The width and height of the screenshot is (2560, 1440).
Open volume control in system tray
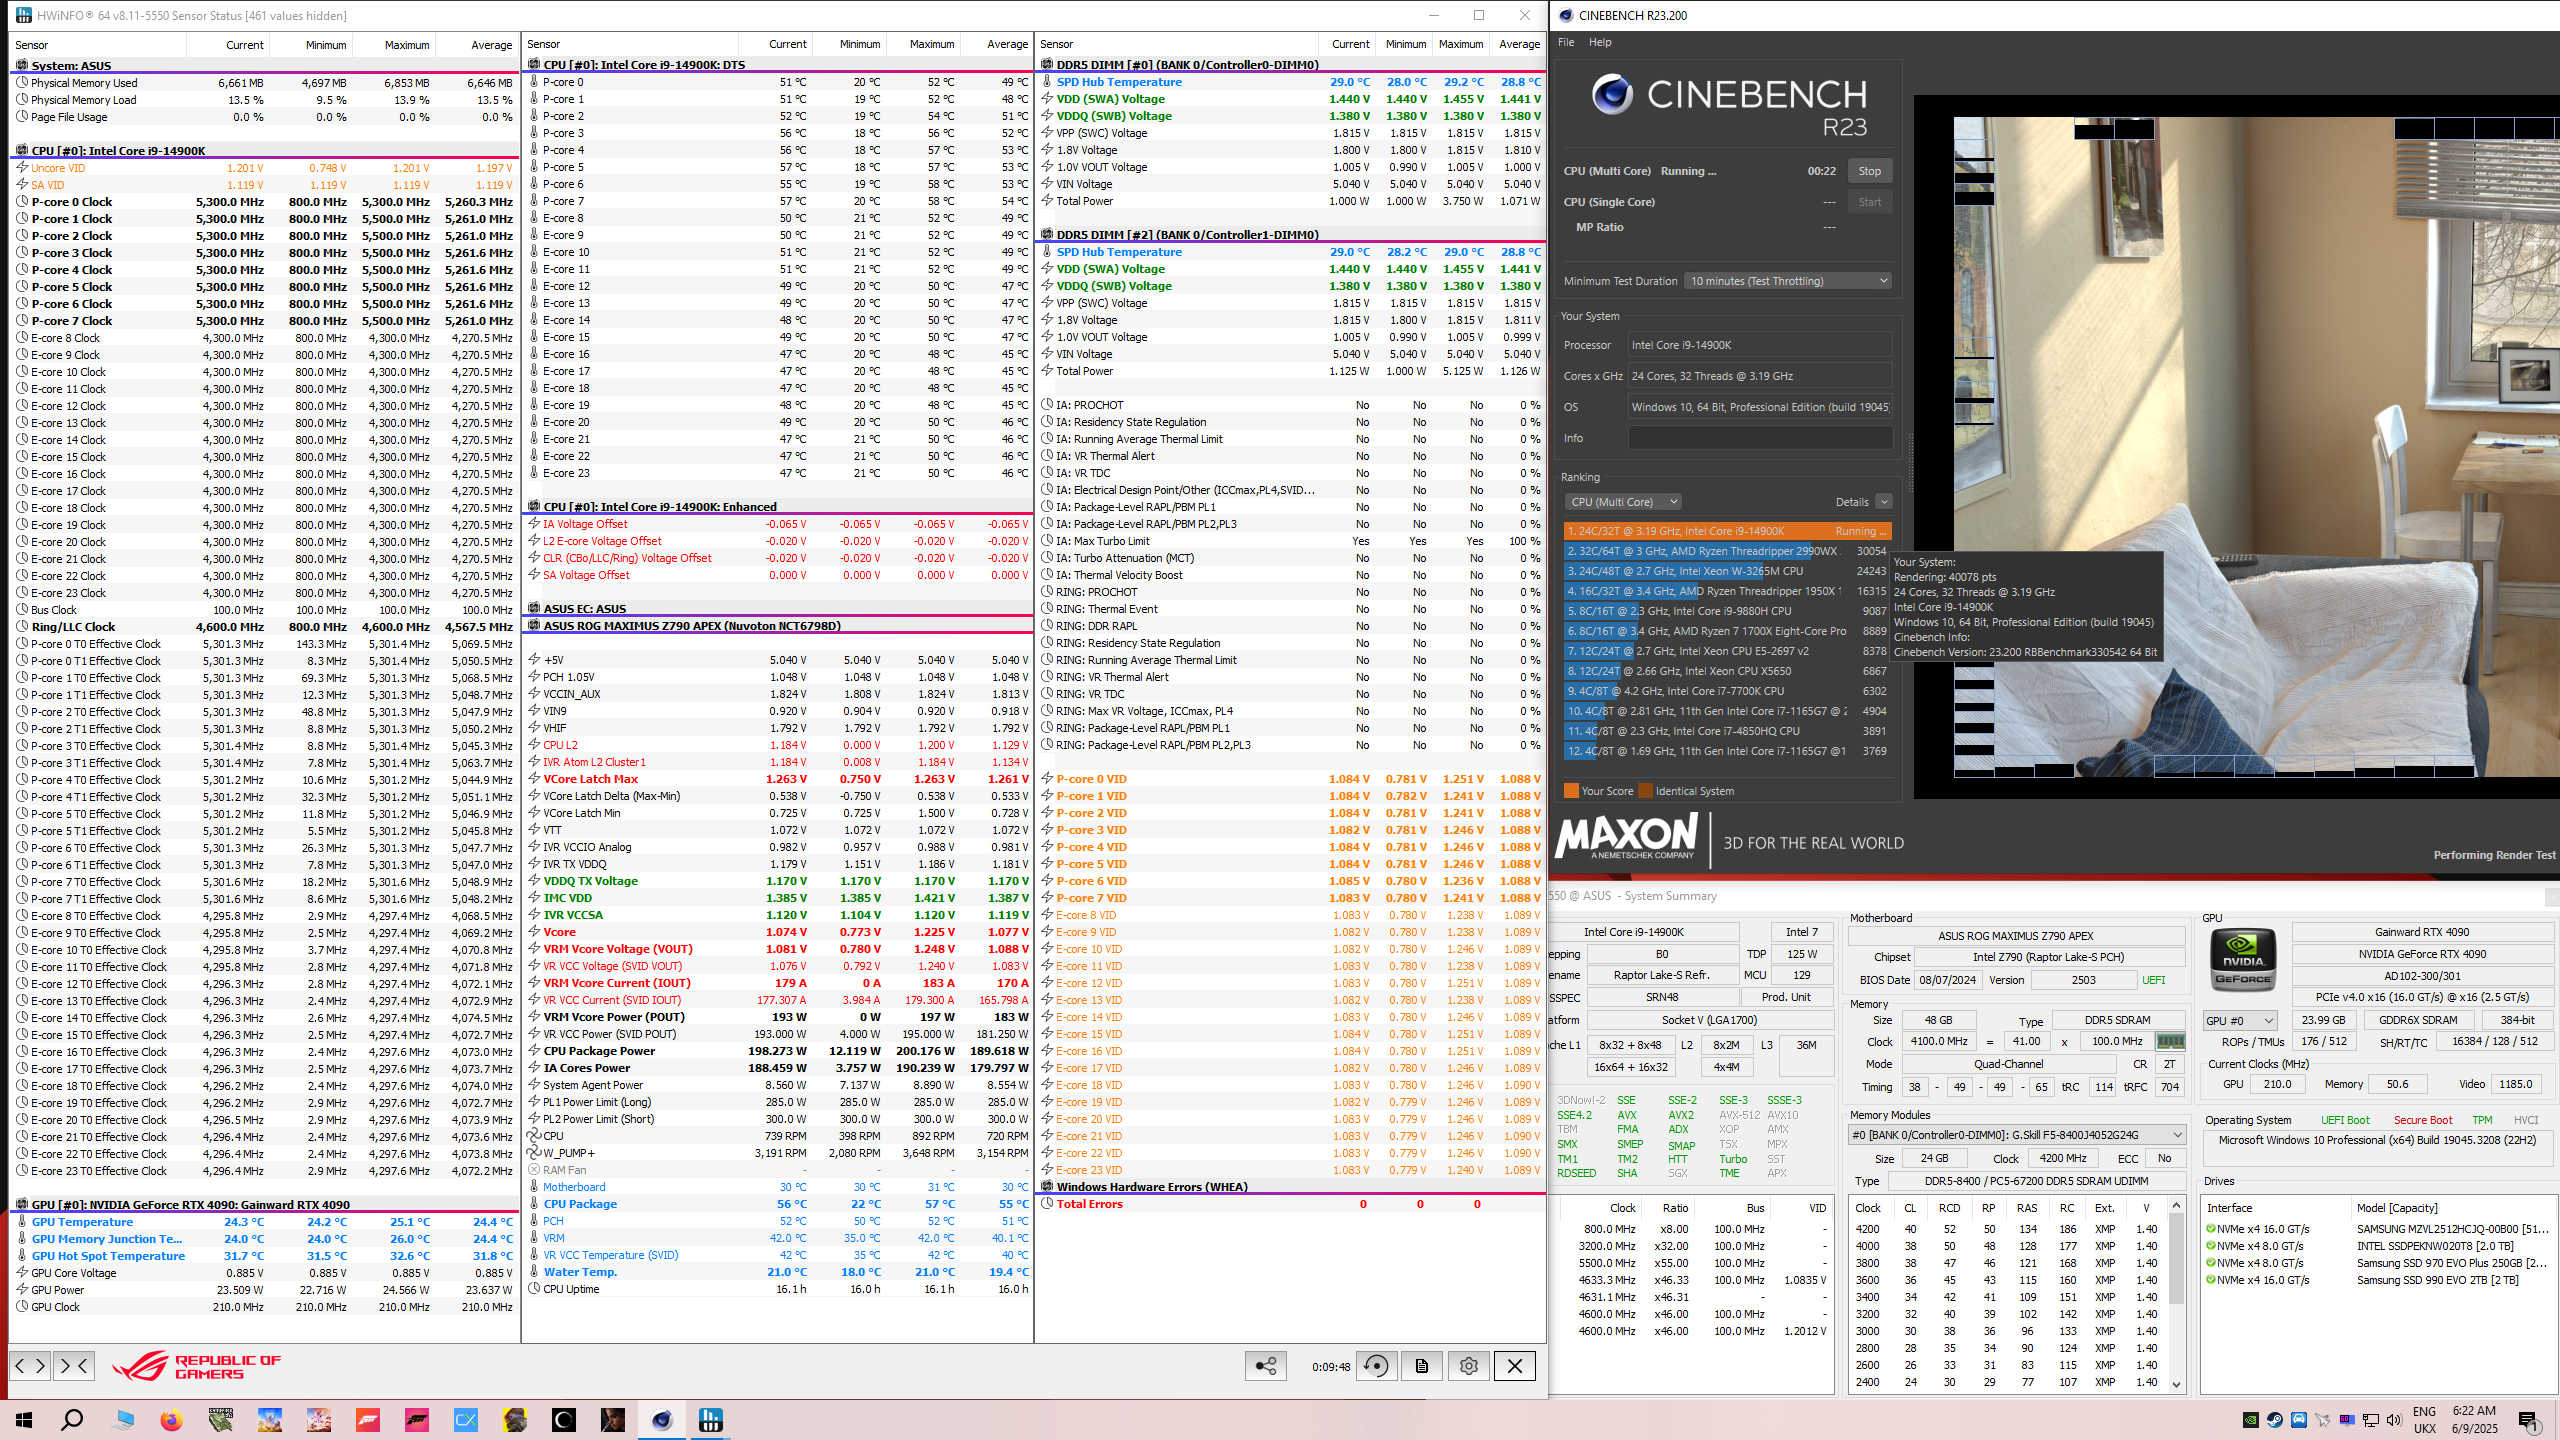2394,1420
